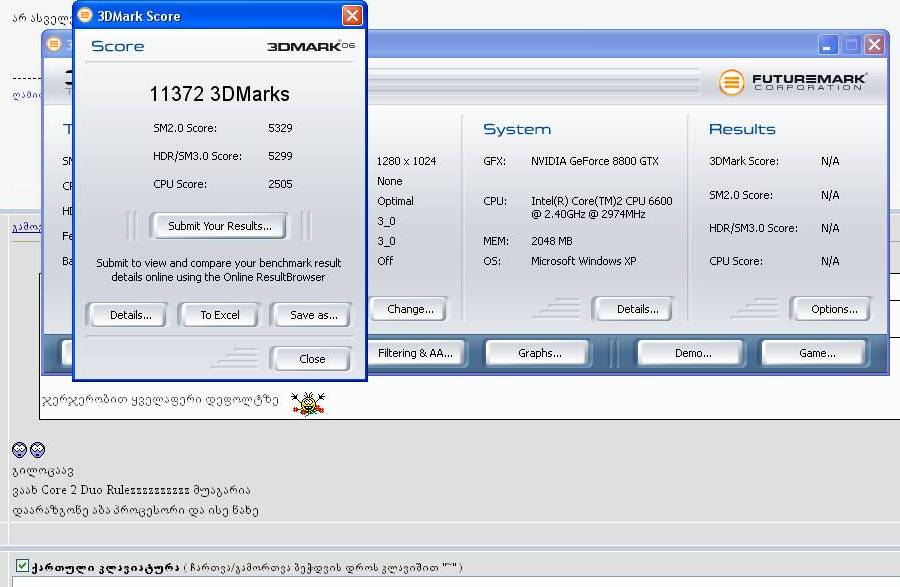The width and height of the screenshot is (900, 587).
Task: Click the forum text containing 'Core 2 Duo Rulezzzzzzzzzz'
Action: pos(131,490)
